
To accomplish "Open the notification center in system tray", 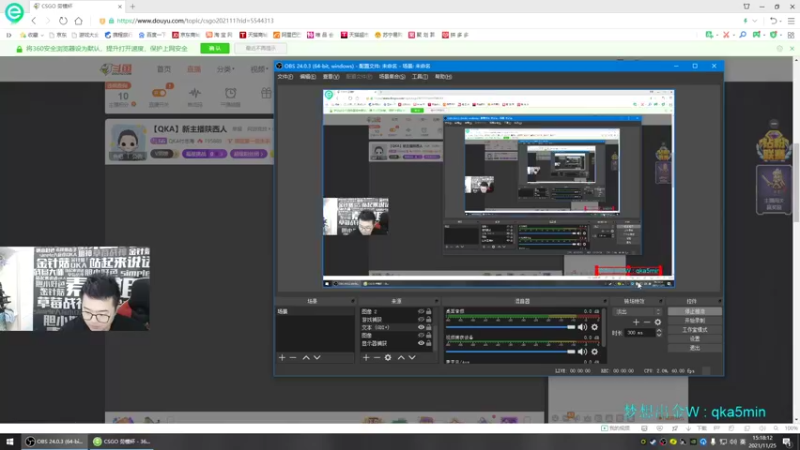I will pyautogui.click(x=787, y=441).
